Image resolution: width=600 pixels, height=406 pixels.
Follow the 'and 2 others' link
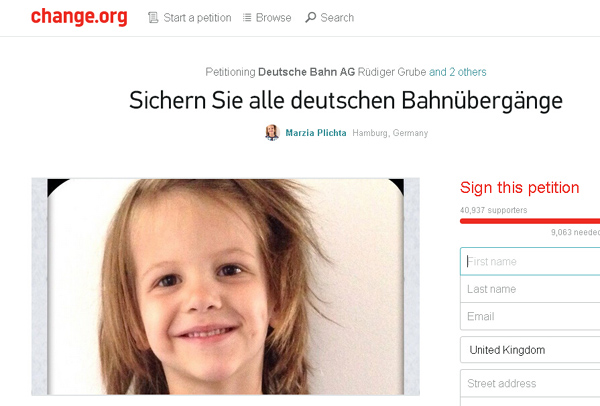pos(458,72)
